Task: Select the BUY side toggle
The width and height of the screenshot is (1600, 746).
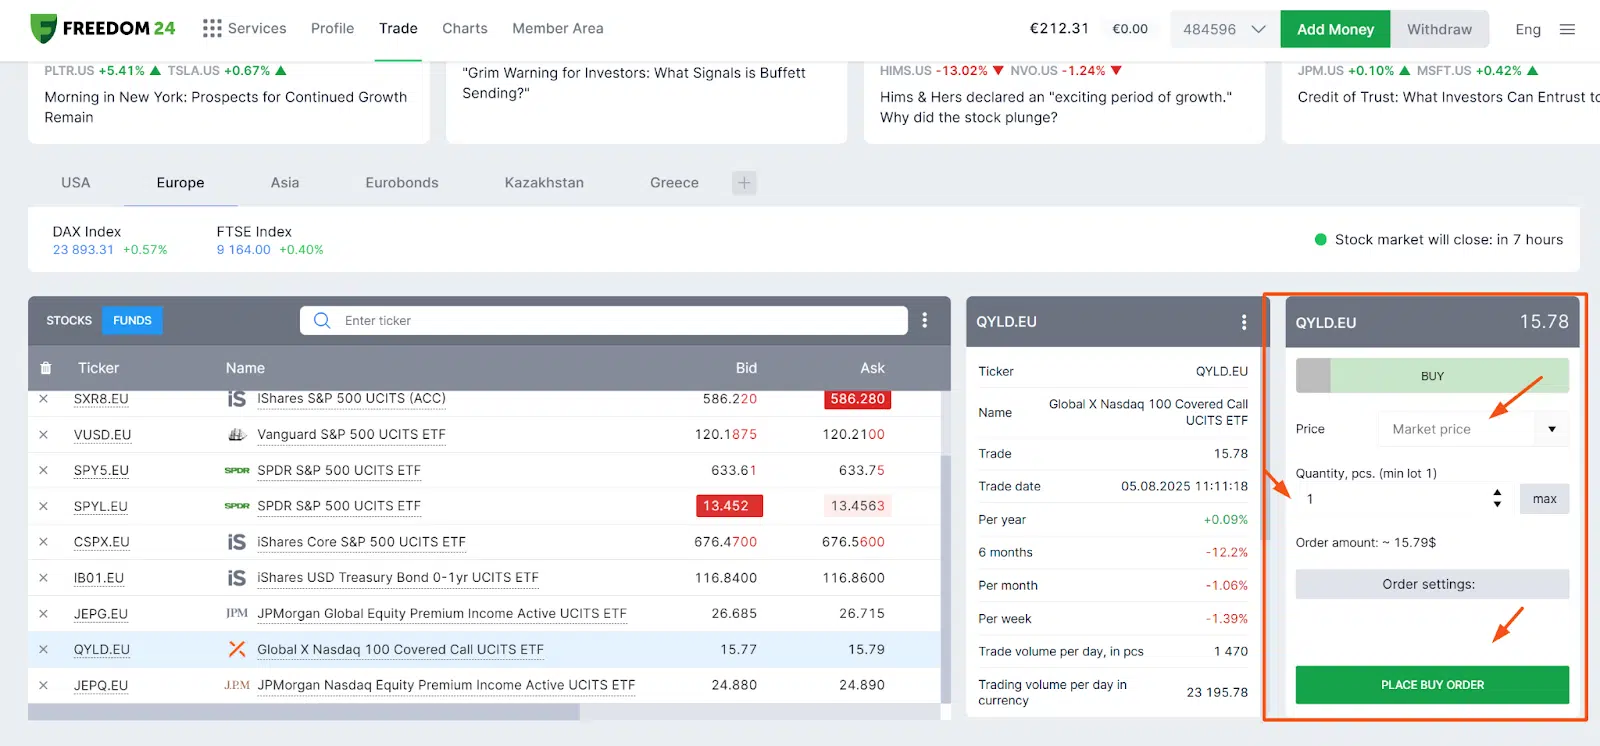Action: pyautogui.click(x=1449, y=376)
